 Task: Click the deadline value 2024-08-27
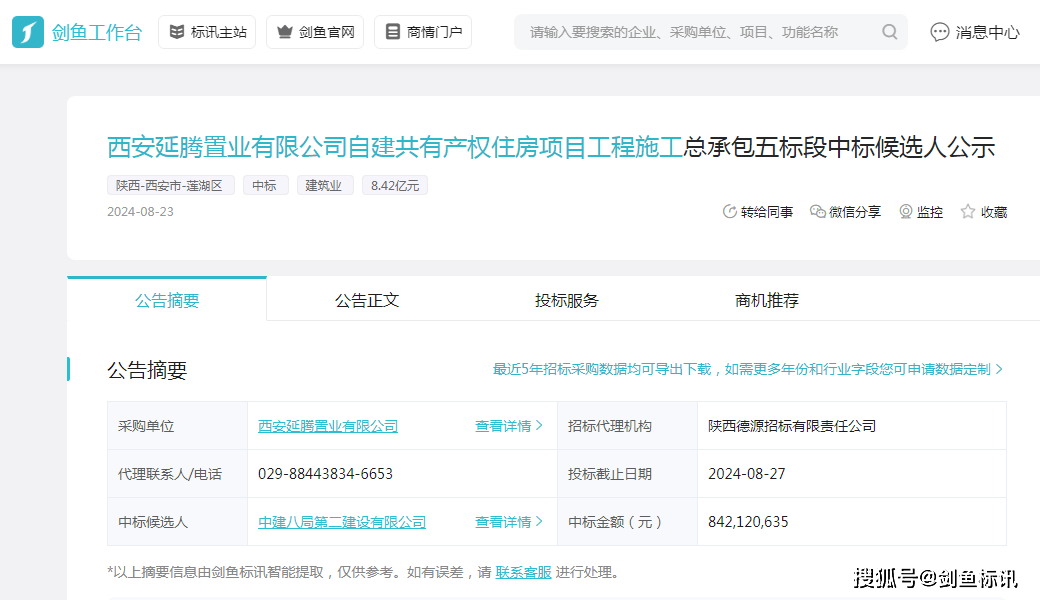click(x=746, y=474)
